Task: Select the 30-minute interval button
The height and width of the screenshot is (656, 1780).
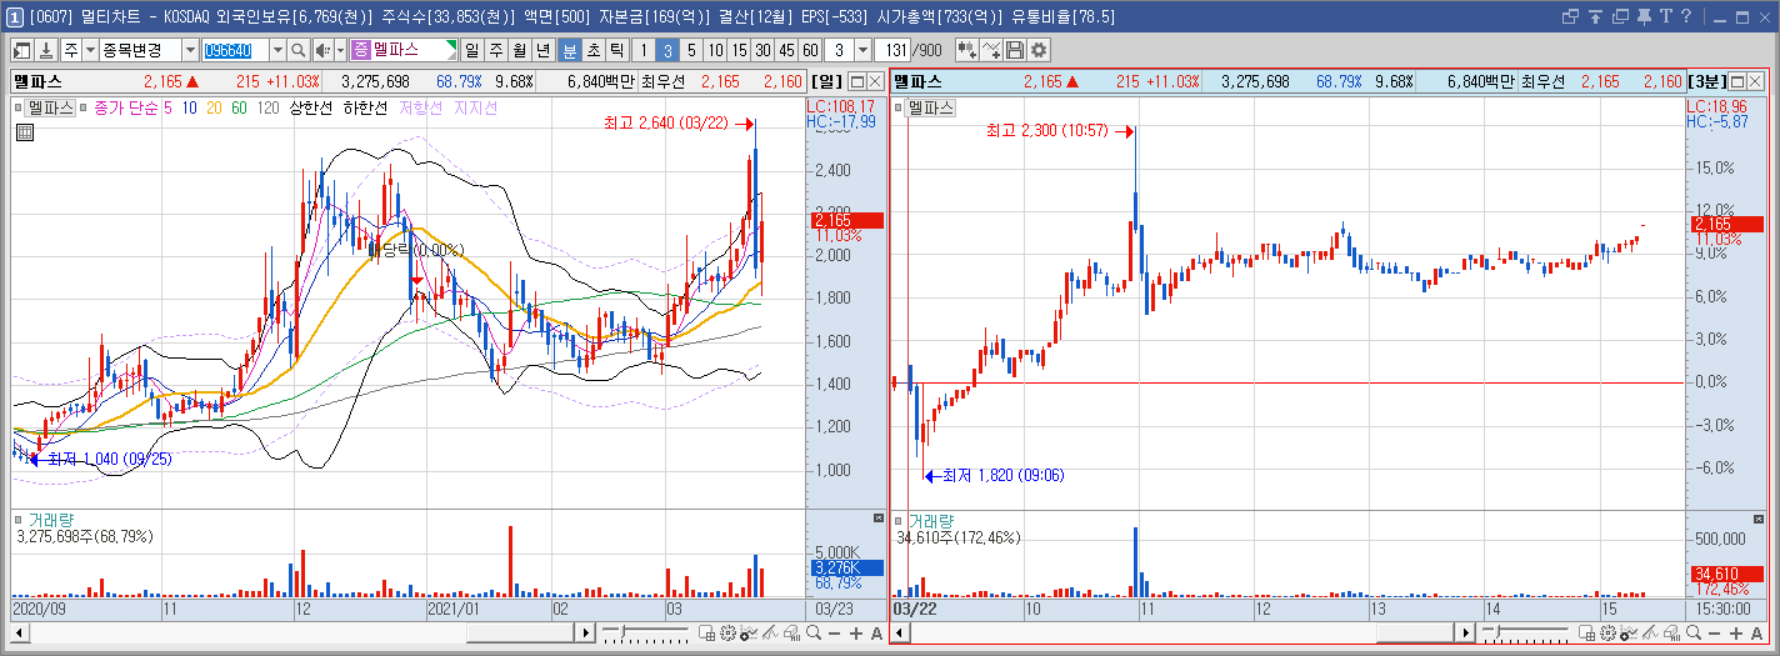Action: [x=763, y=50]
